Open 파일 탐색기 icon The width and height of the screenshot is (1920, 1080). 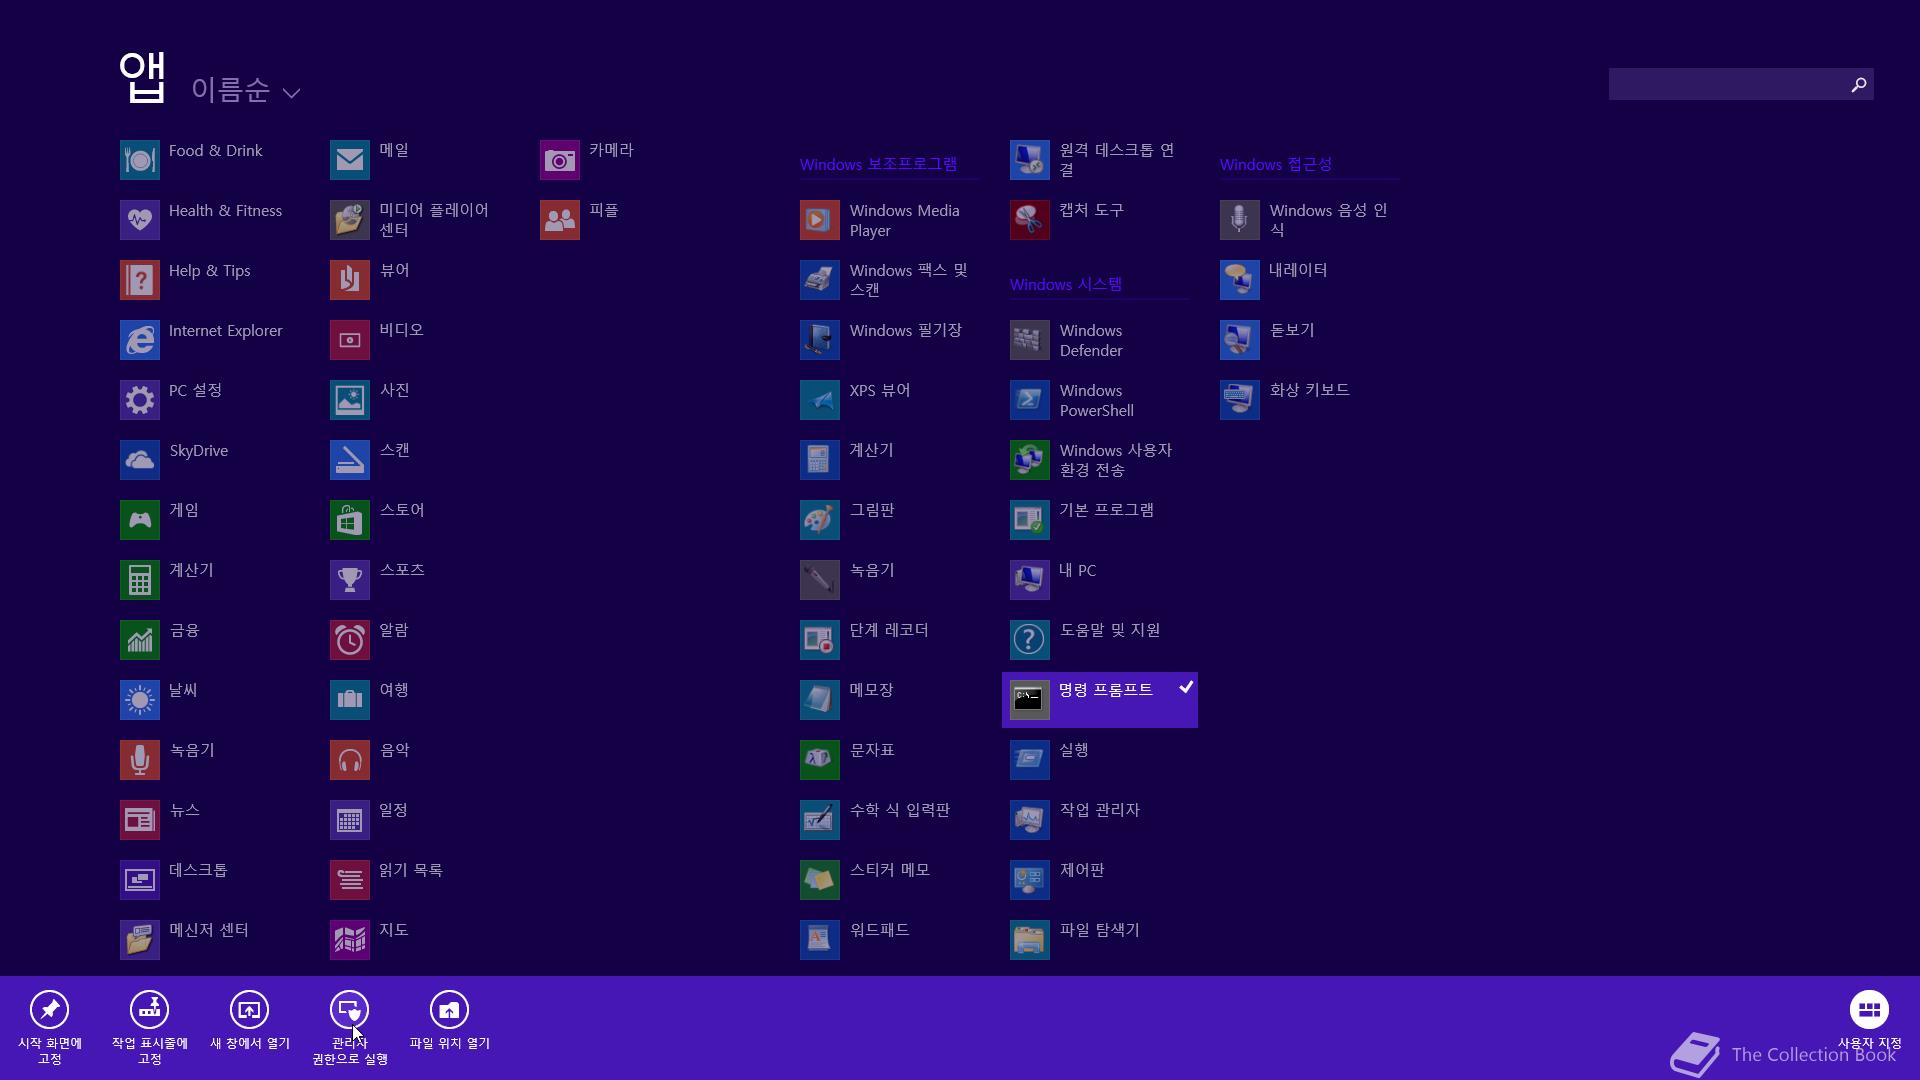tap(1030, 940)
